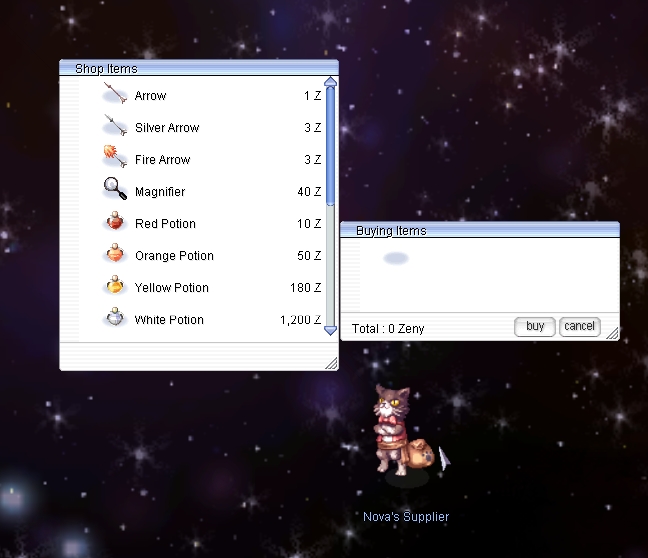The height and width of the screenshot is (558, 648).
Task: Click the empty slot in Buying Items
Action: click(x=396, y=259)
